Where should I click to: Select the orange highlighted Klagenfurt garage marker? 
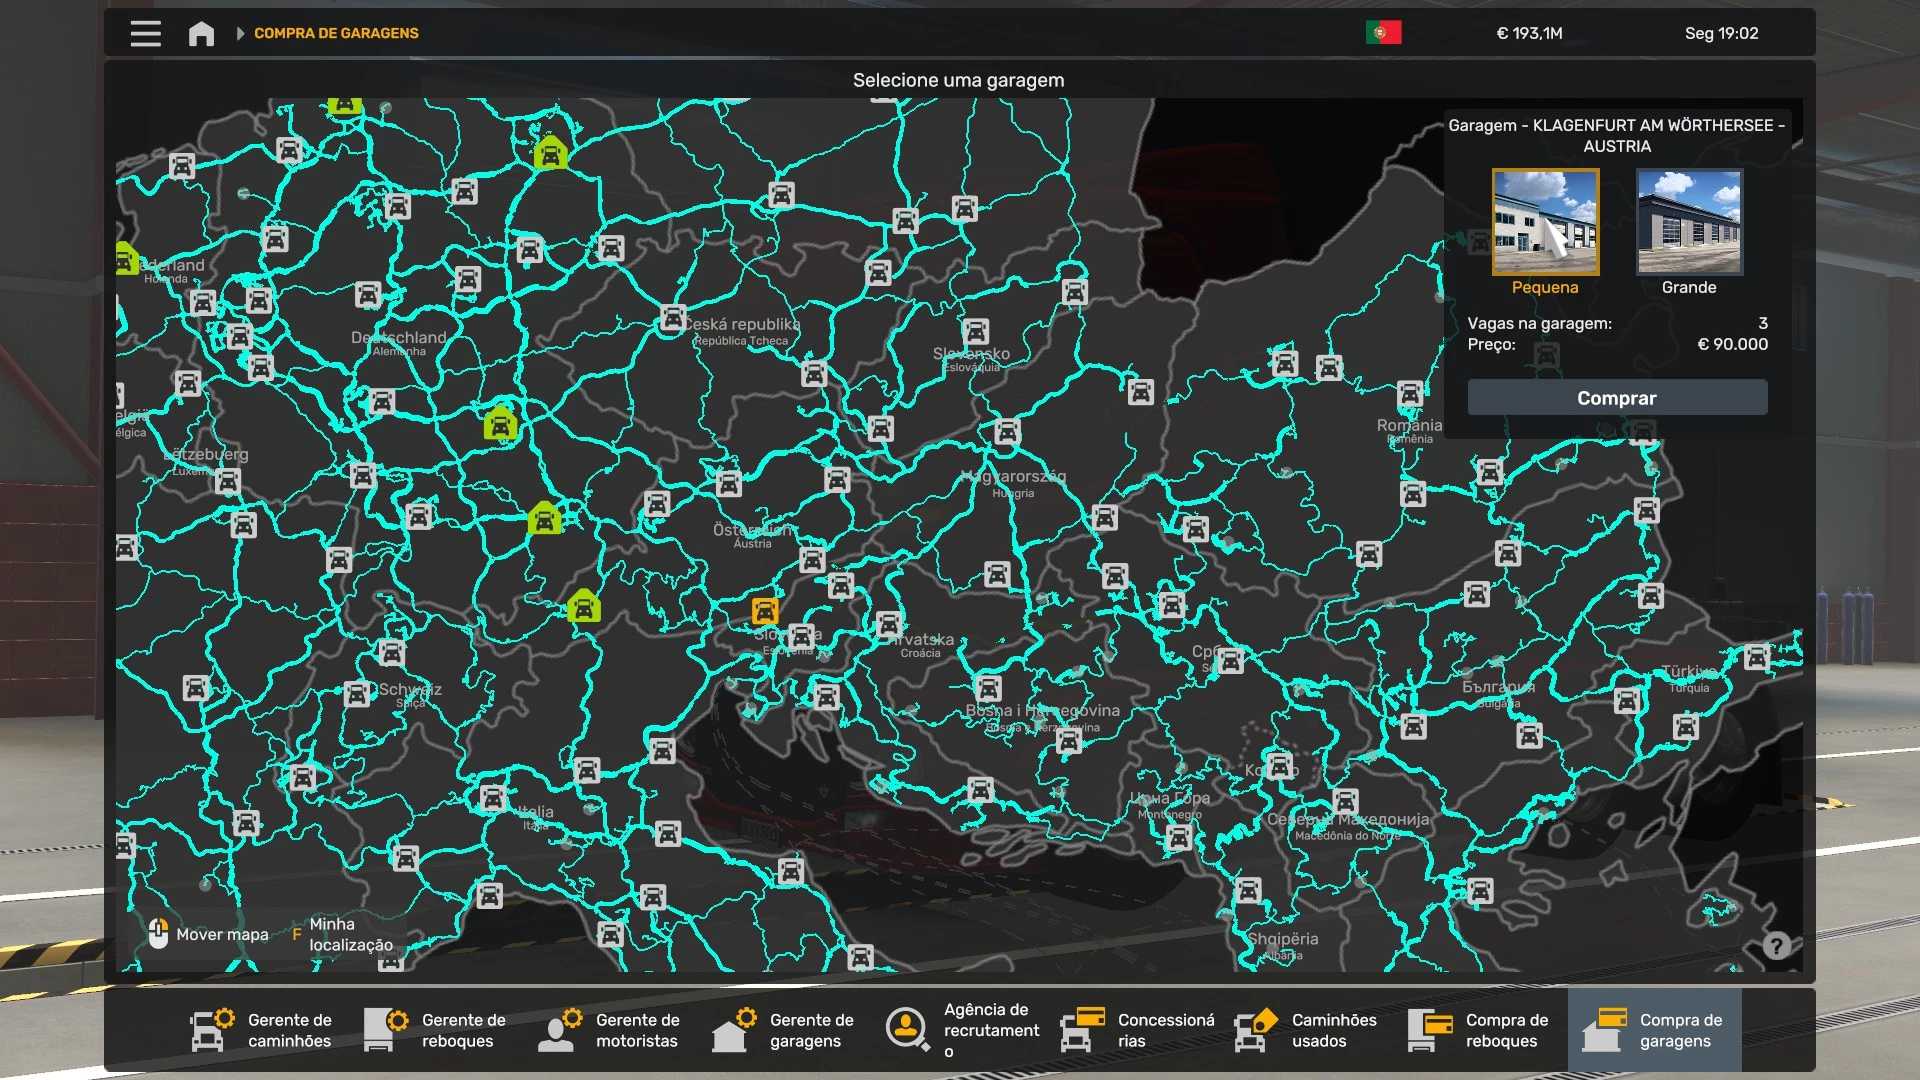765,610
